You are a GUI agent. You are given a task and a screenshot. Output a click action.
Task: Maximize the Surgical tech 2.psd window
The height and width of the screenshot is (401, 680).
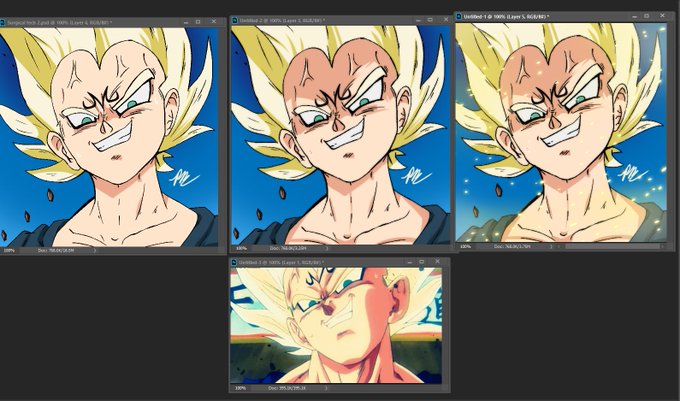point(198,22)
